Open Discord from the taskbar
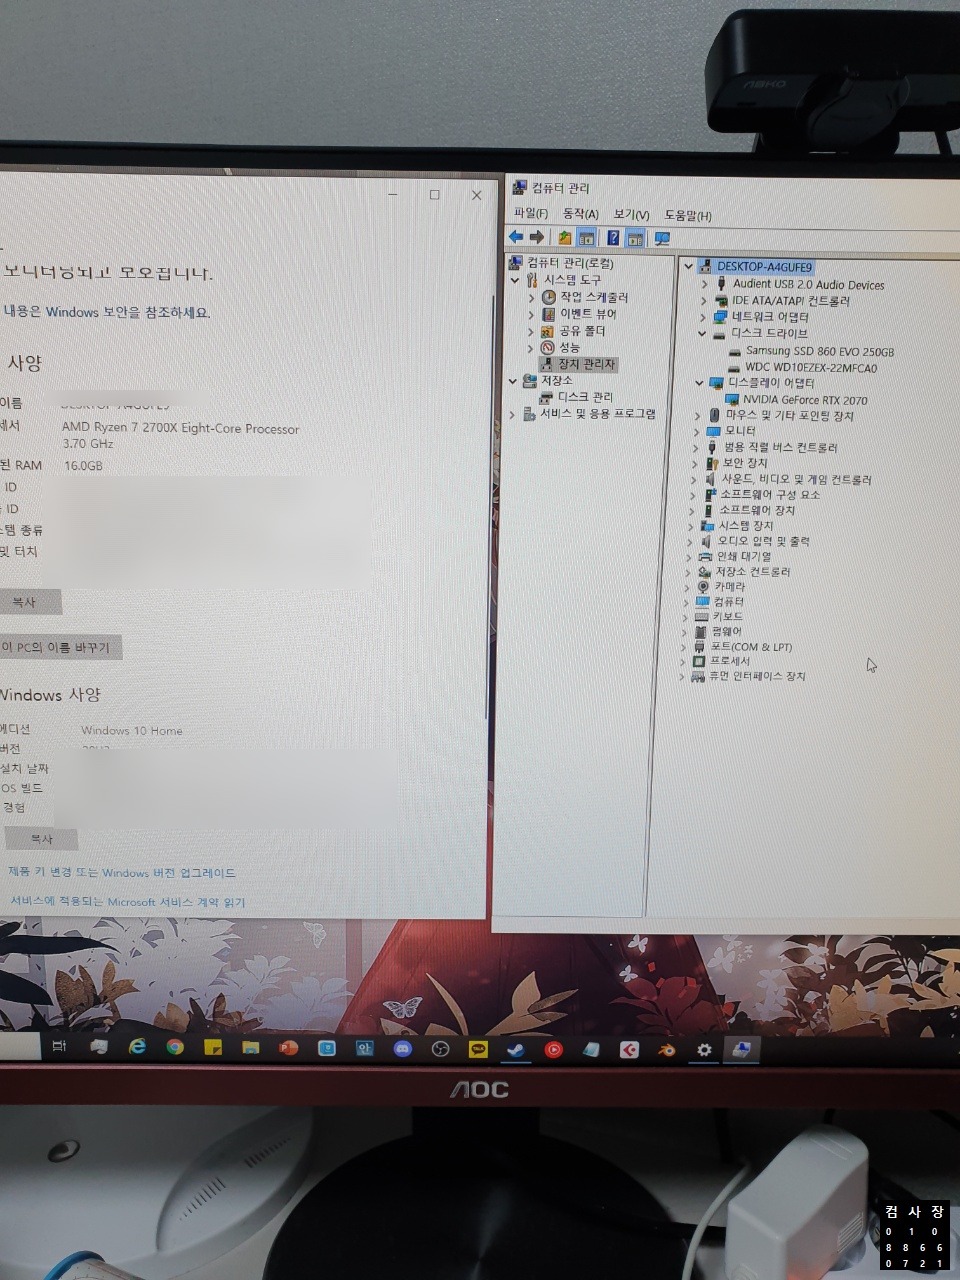This screenshot has height=1280, width=960. [403, 1048]
